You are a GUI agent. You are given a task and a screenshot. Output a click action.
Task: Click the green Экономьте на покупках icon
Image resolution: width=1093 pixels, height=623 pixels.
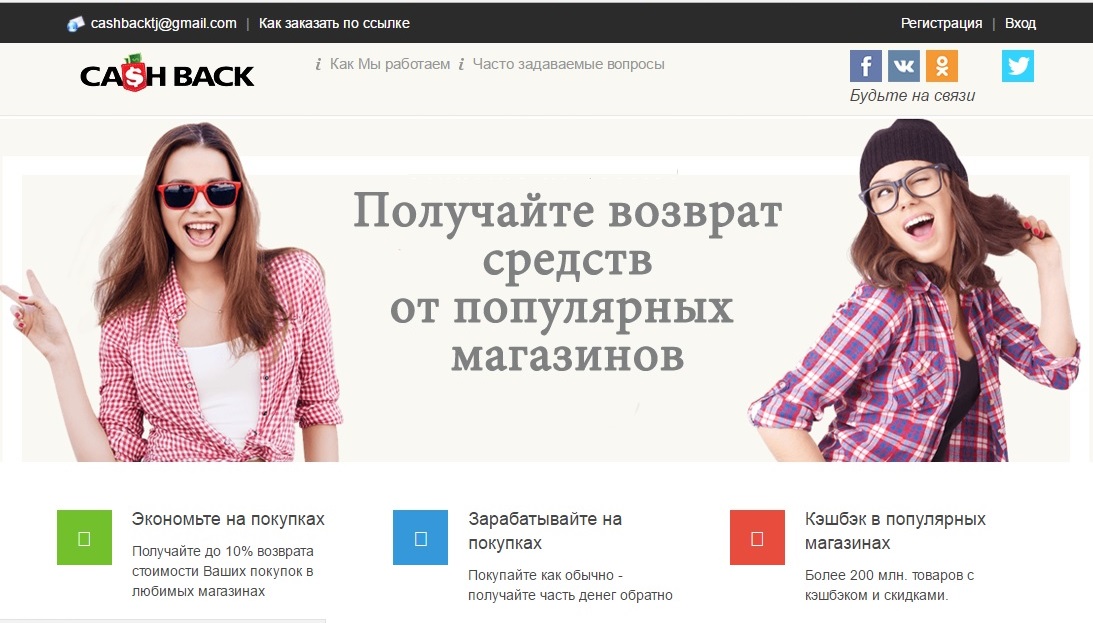[x=84, y=538]
